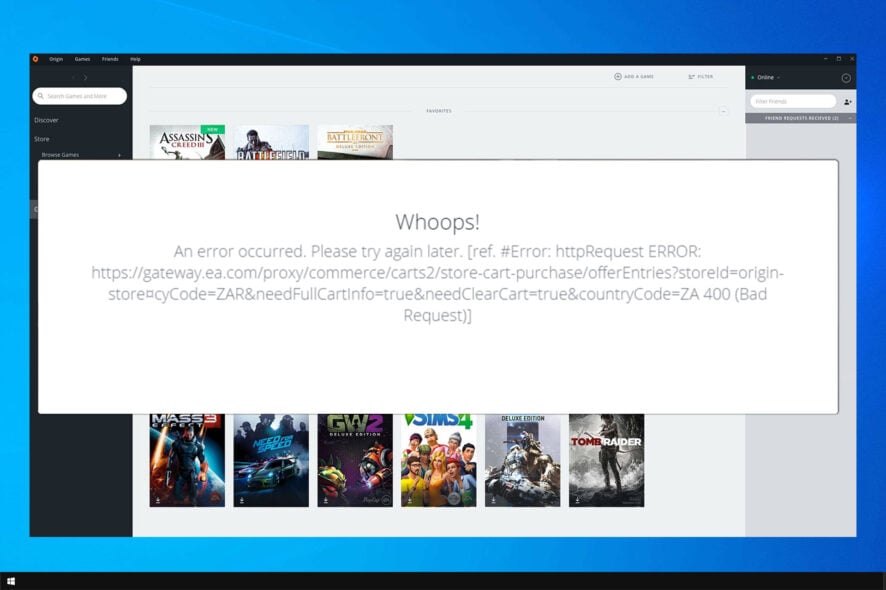Select the Battlefield game tile
Screen dimensions: 886x590
[271, 142]
